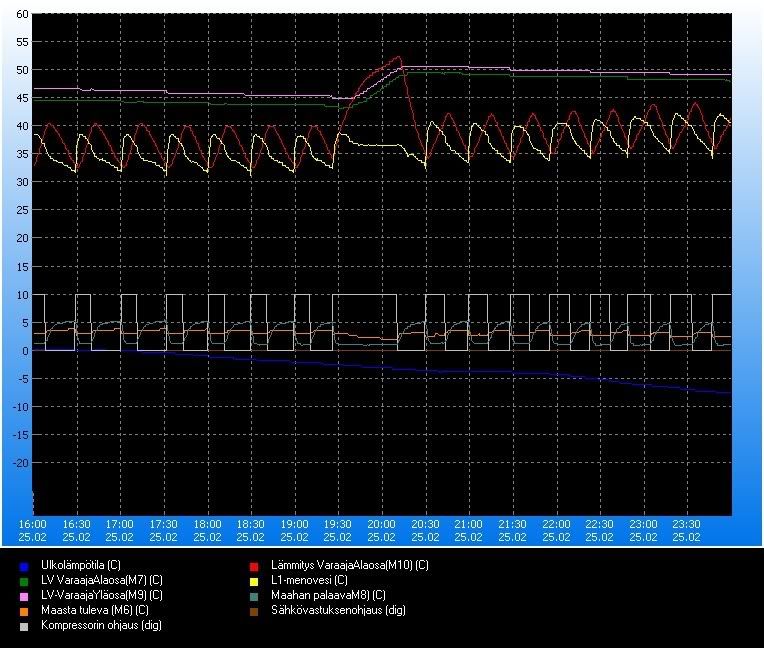Click the 18:00 25.02 time axis label
Image resolution: width=764 pixels, height=648 pixels.
click(208, 531)
